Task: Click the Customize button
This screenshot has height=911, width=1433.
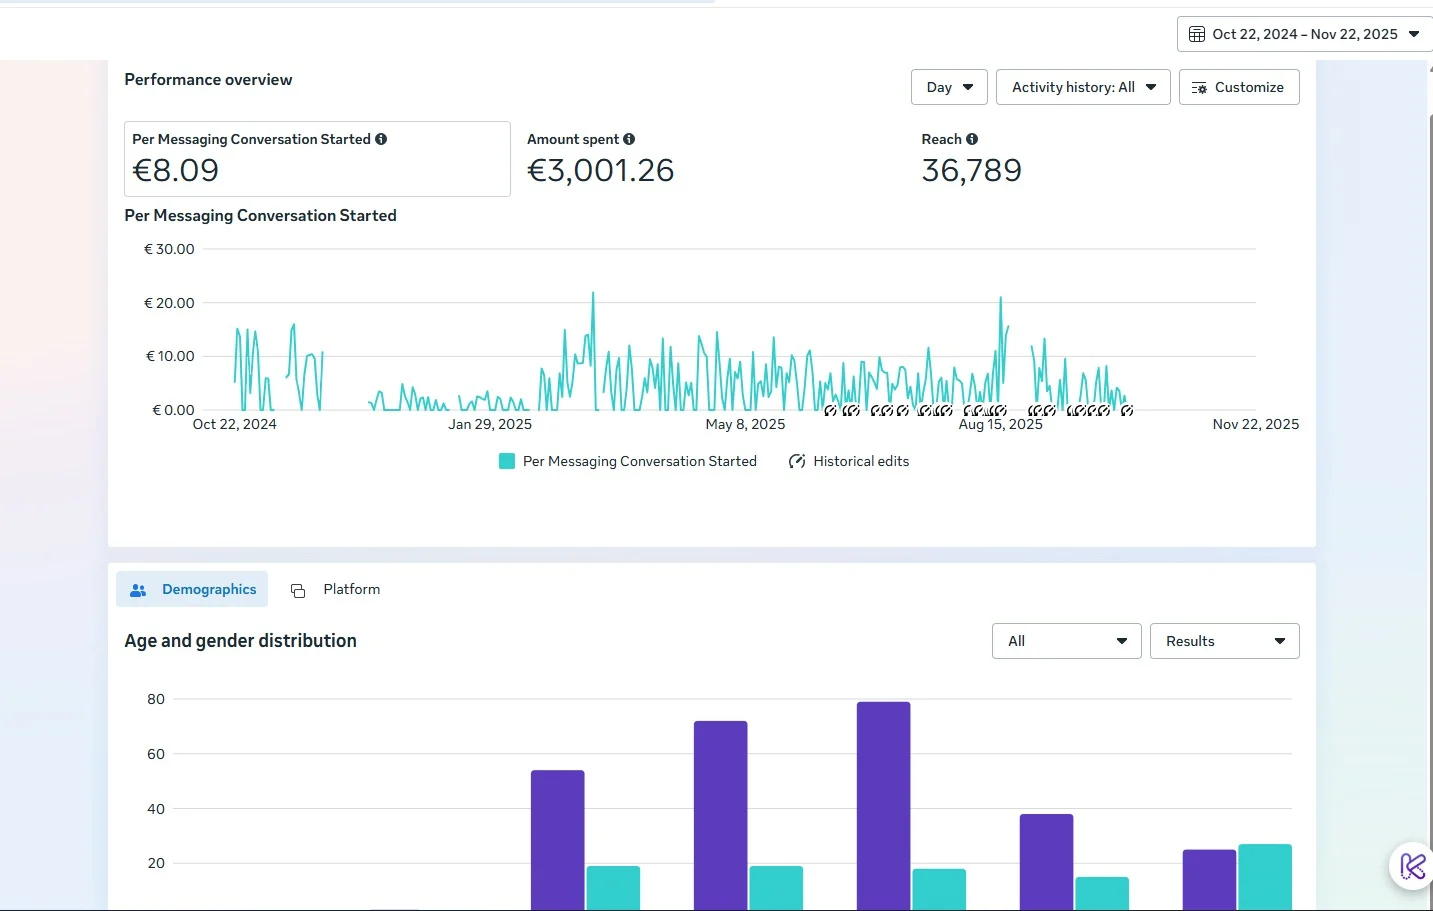Action: (x=1239, y=87)
